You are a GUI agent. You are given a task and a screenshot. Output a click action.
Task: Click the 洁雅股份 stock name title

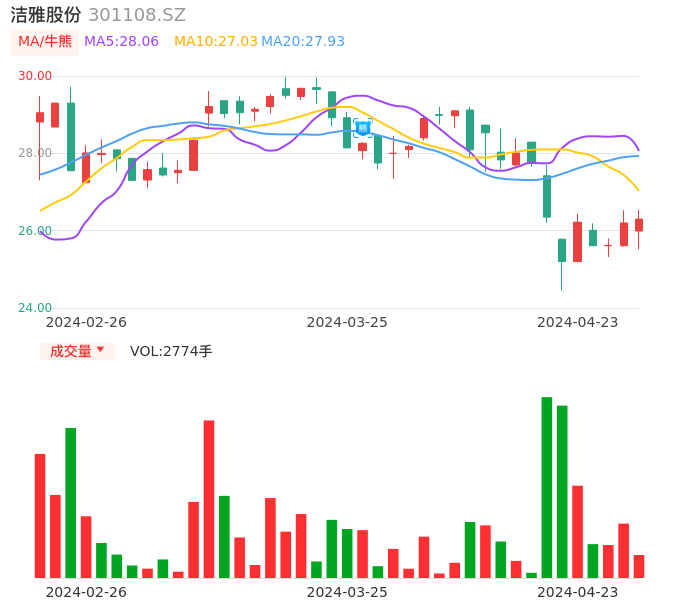pyautogui.click(x=45, y=15)
